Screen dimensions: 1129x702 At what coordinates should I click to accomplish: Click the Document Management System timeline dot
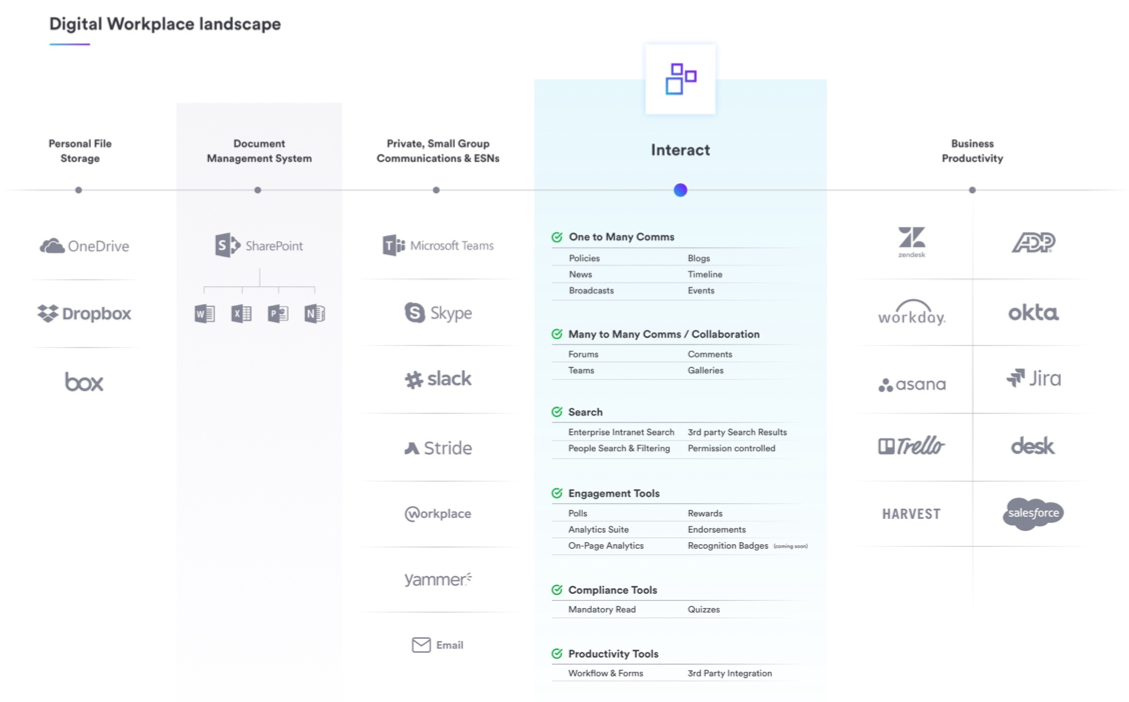(x=258, y=190)
